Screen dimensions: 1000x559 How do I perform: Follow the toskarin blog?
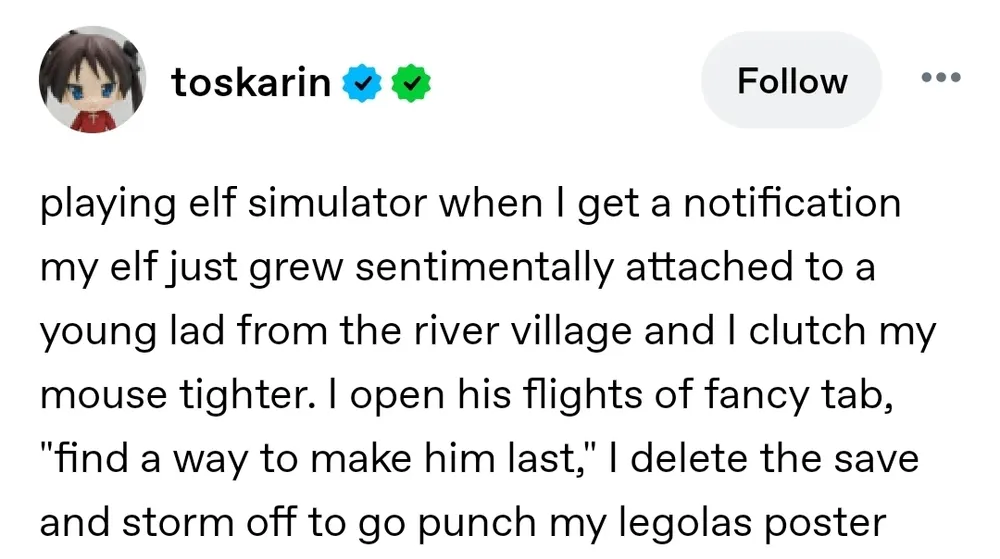(x=791, y=80)
